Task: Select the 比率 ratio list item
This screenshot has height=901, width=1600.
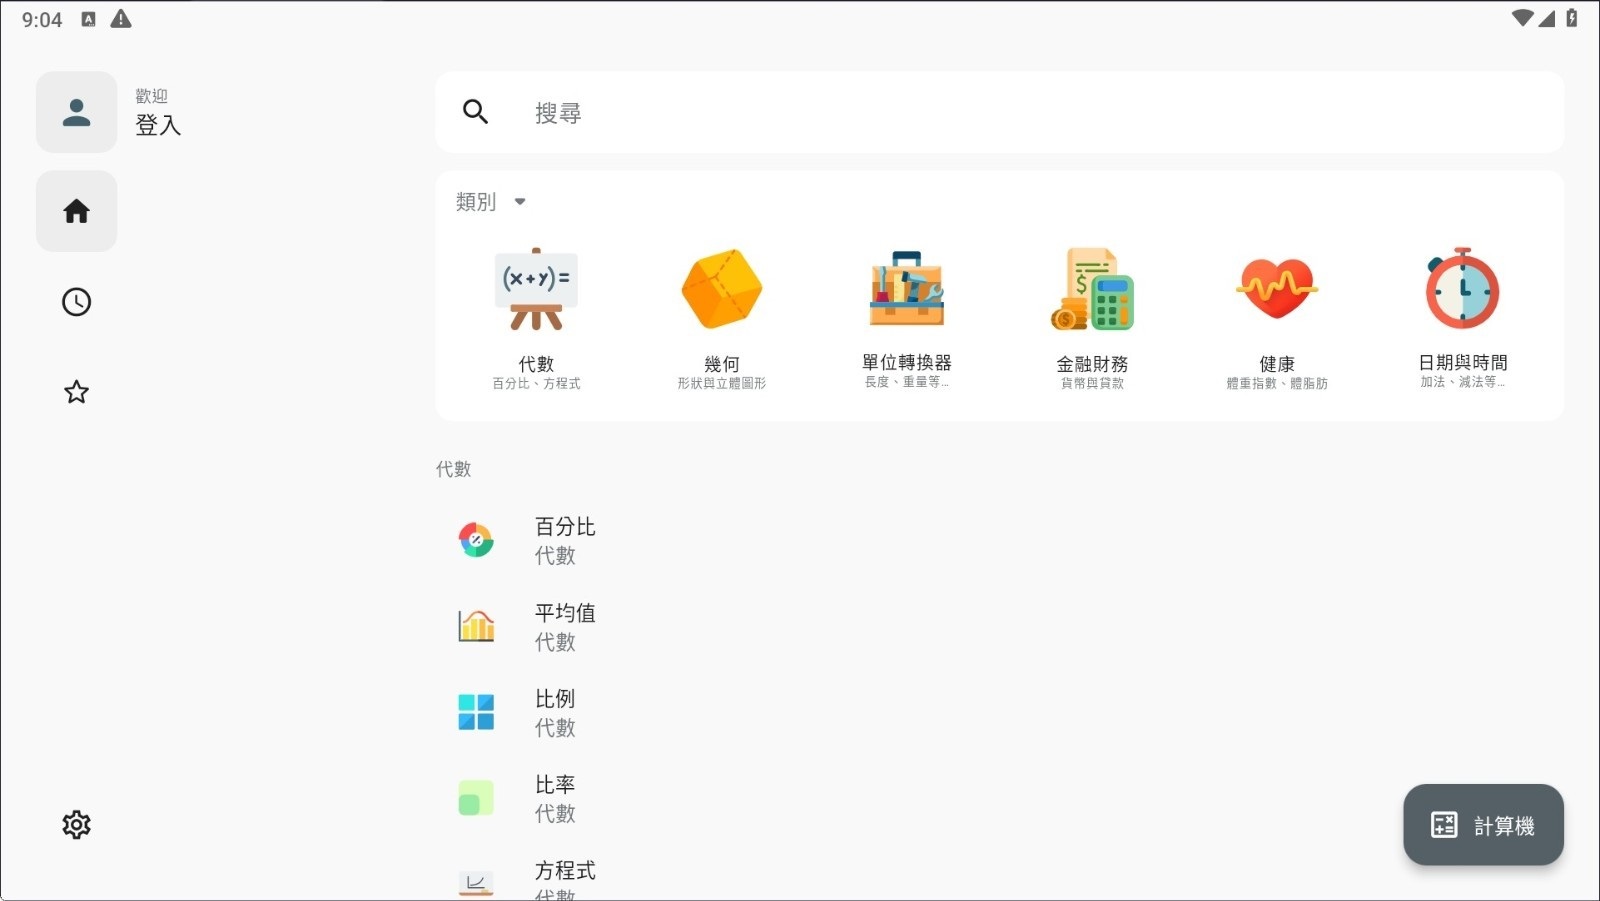Action: pyautogui.click(x=555, y=798)
